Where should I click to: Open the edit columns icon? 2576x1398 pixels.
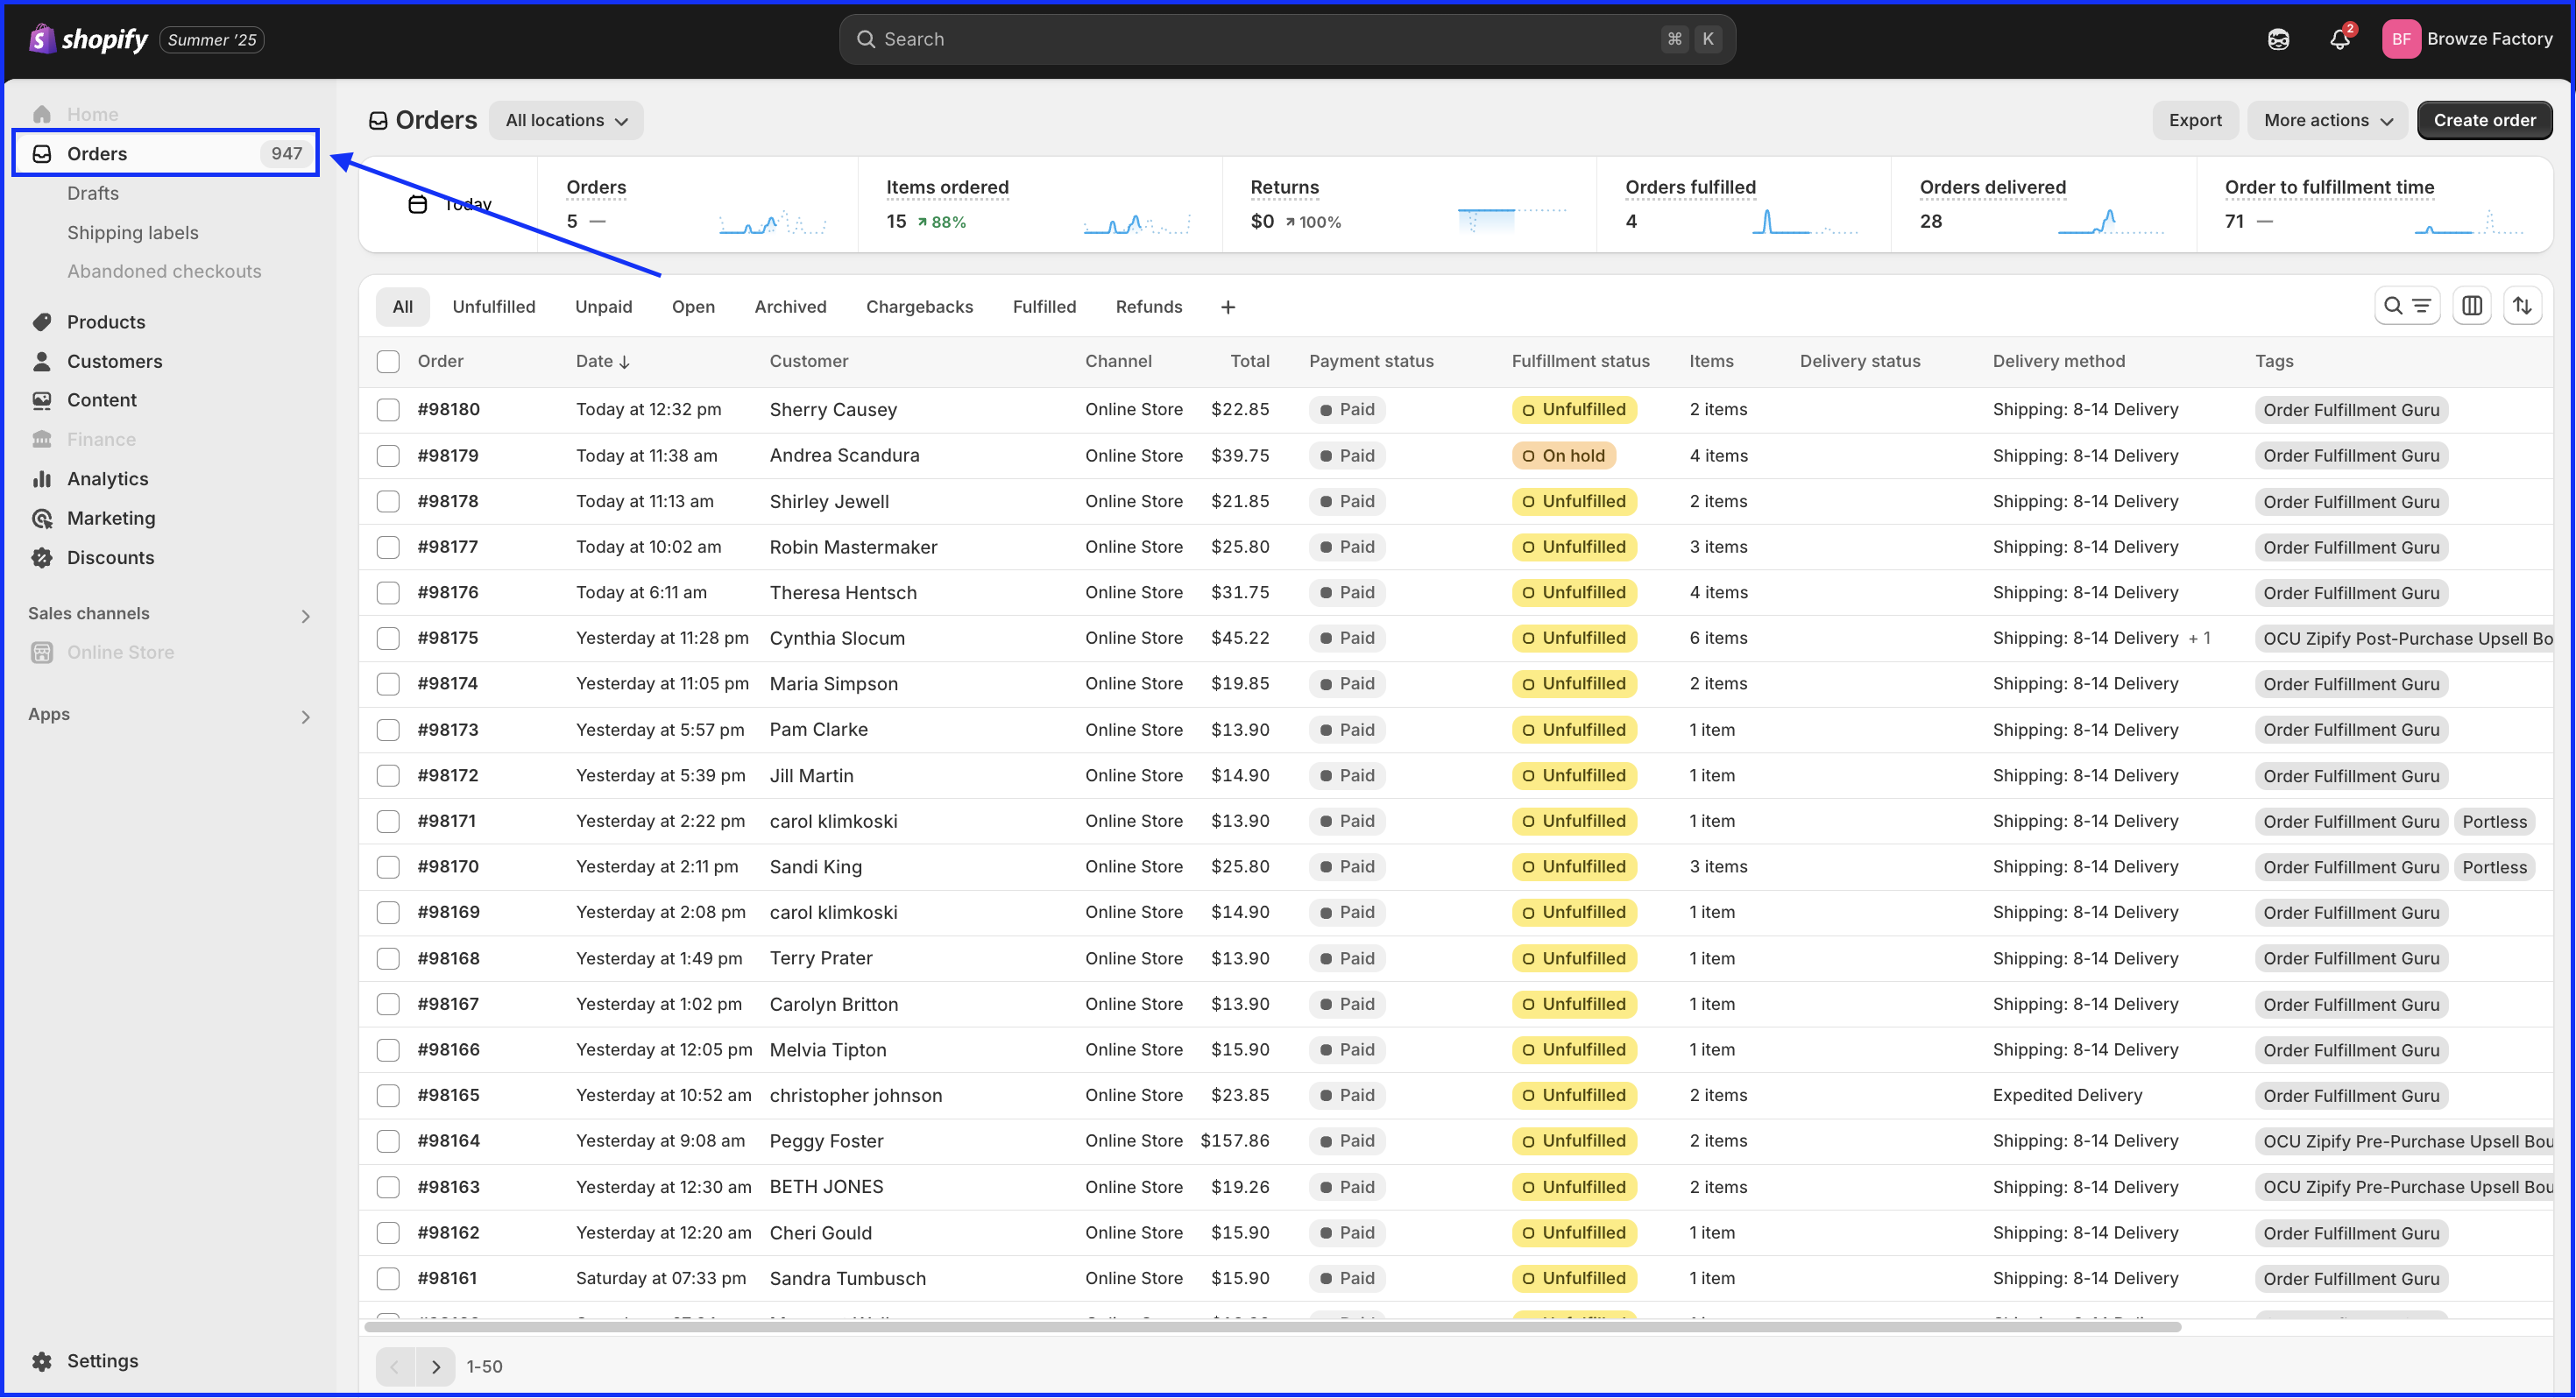2472,306
